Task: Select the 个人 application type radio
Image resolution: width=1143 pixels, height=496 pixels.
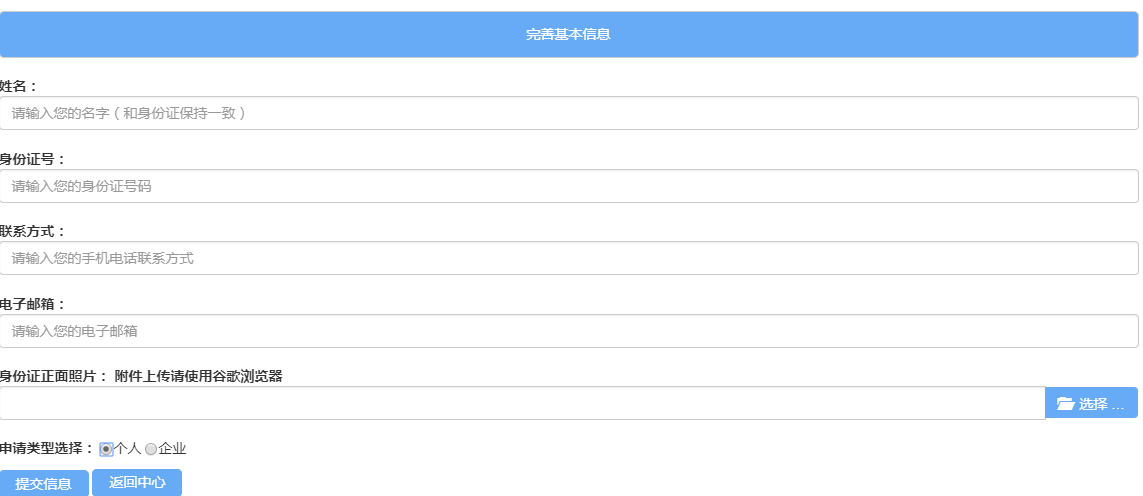Action: (x=107, y=449)
